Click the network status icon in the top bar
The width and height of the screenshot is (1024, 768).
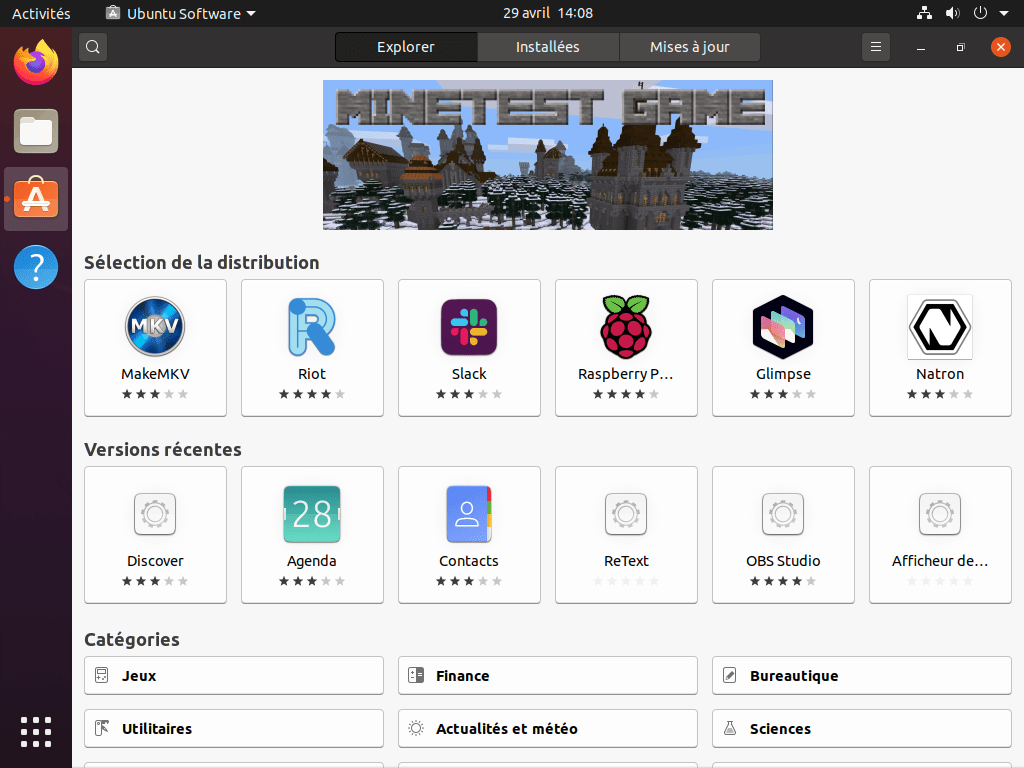[x=924, y=13]
